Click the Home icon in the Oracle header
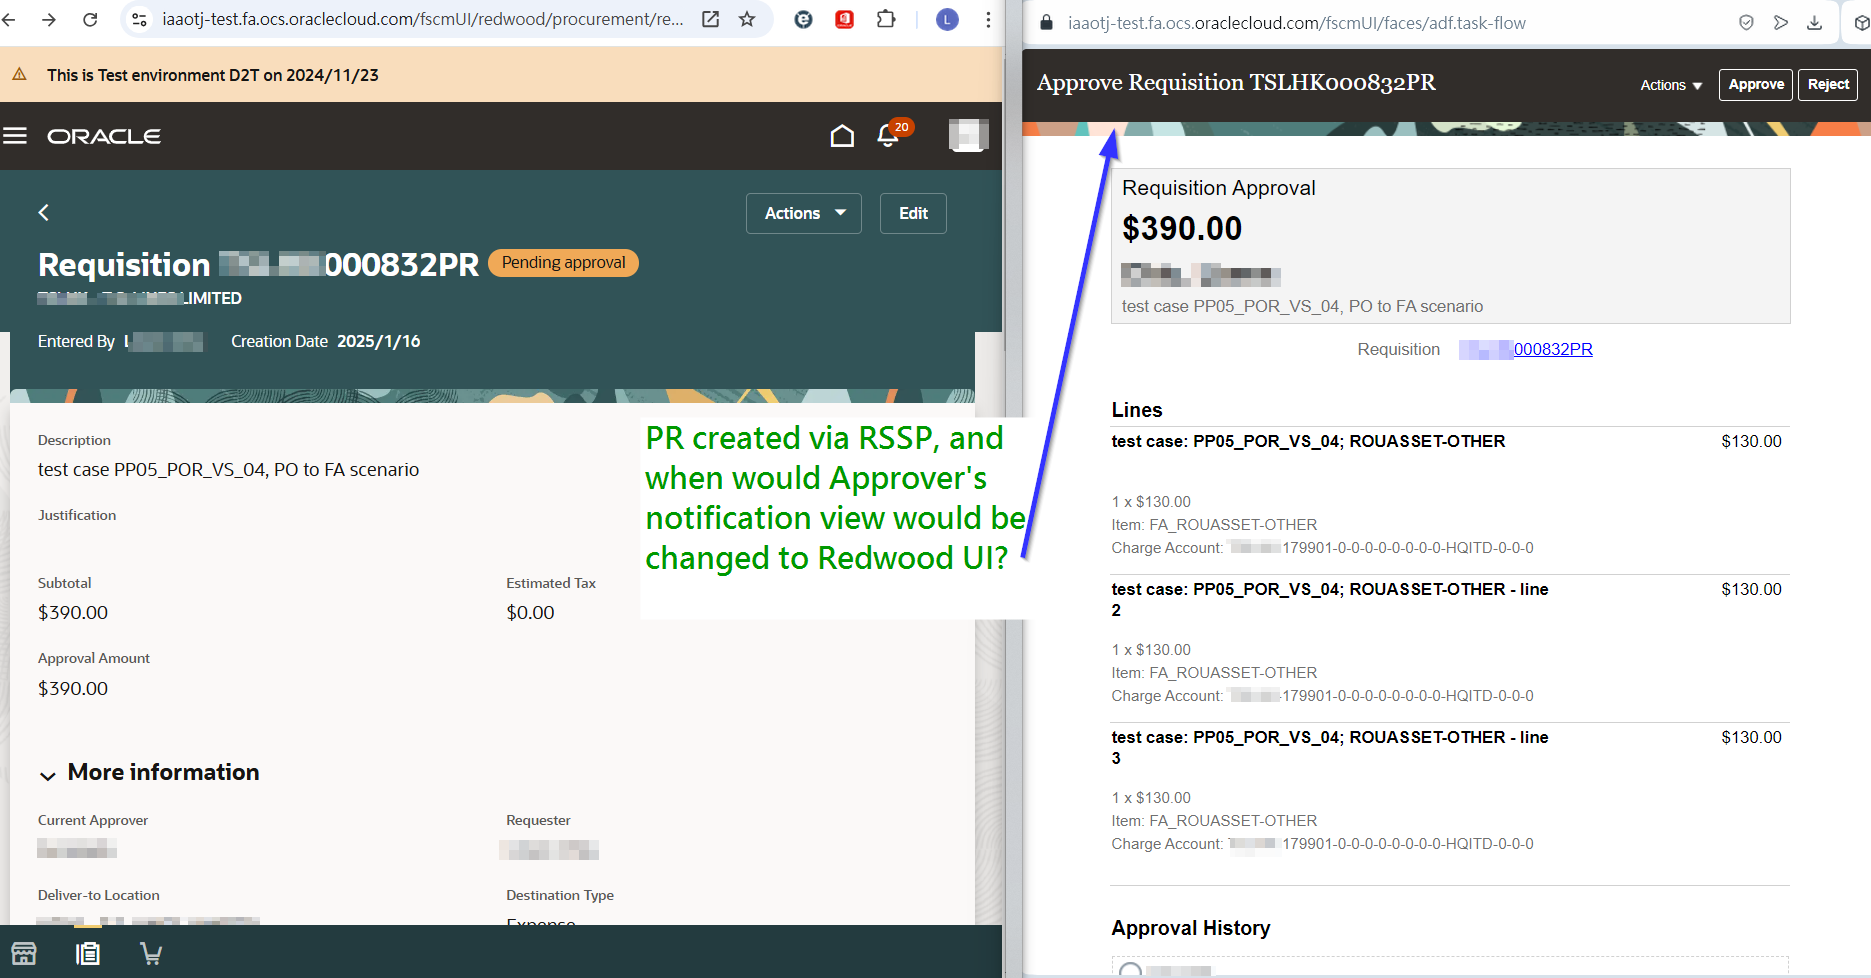Viewport: 1871px width, 978px height. 843,135
